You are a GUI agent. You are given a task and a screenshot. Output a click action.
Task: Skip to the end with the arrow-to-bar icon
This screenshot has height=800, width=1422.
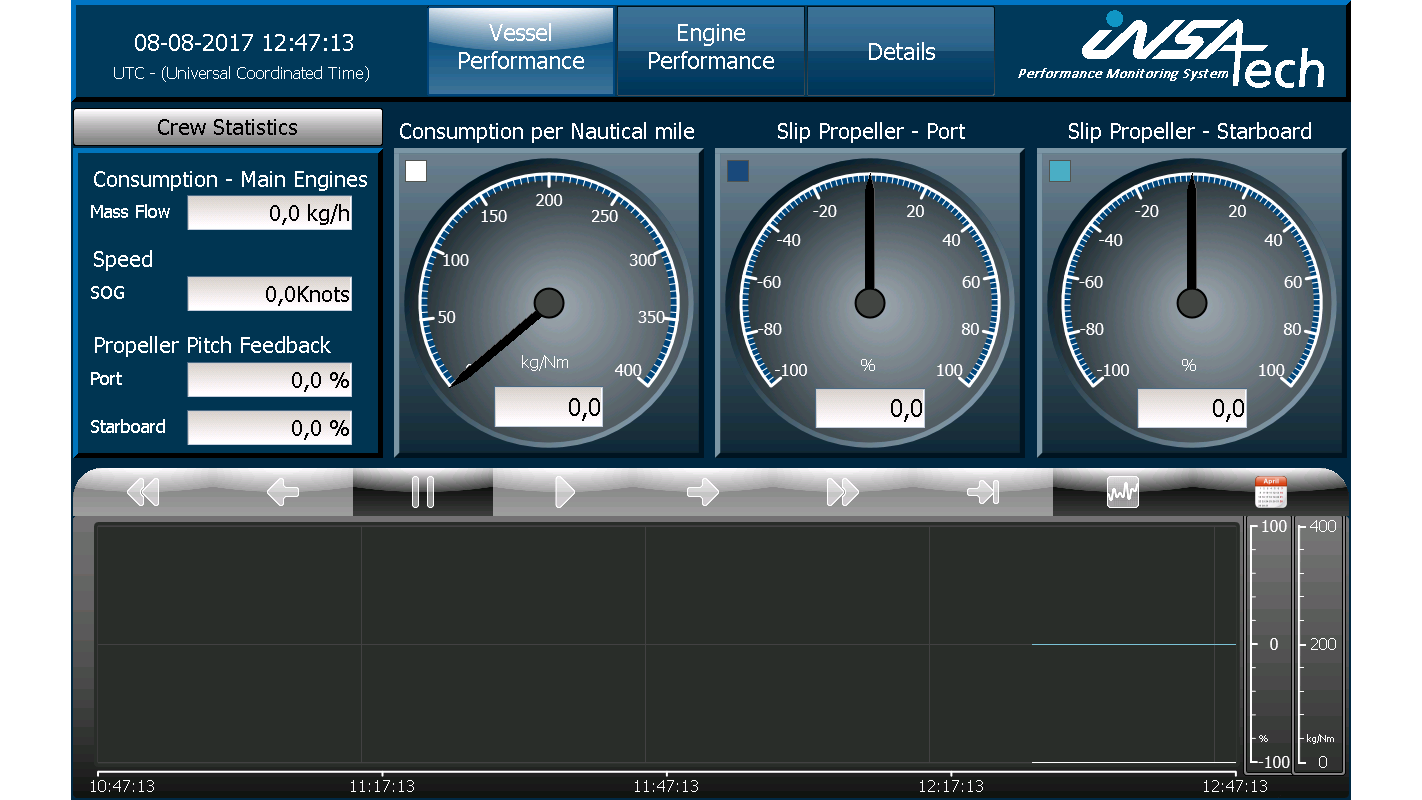(983, 491)
